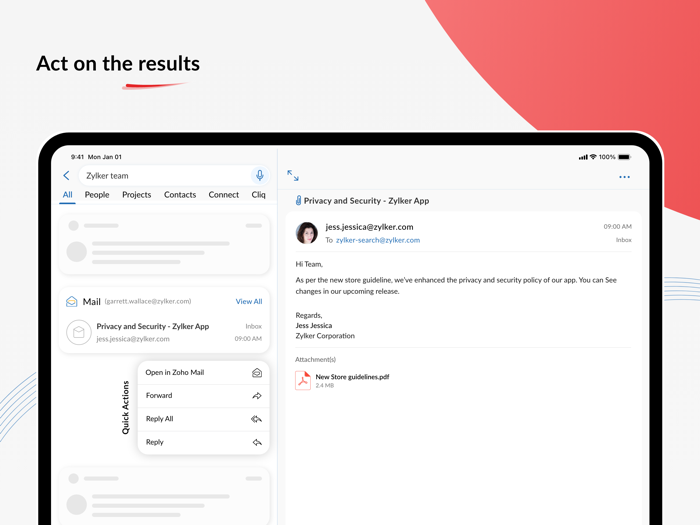The image size is (700, 525).
Task: Click the 9:41 clock in status bar
Action: tap(77, 157)
